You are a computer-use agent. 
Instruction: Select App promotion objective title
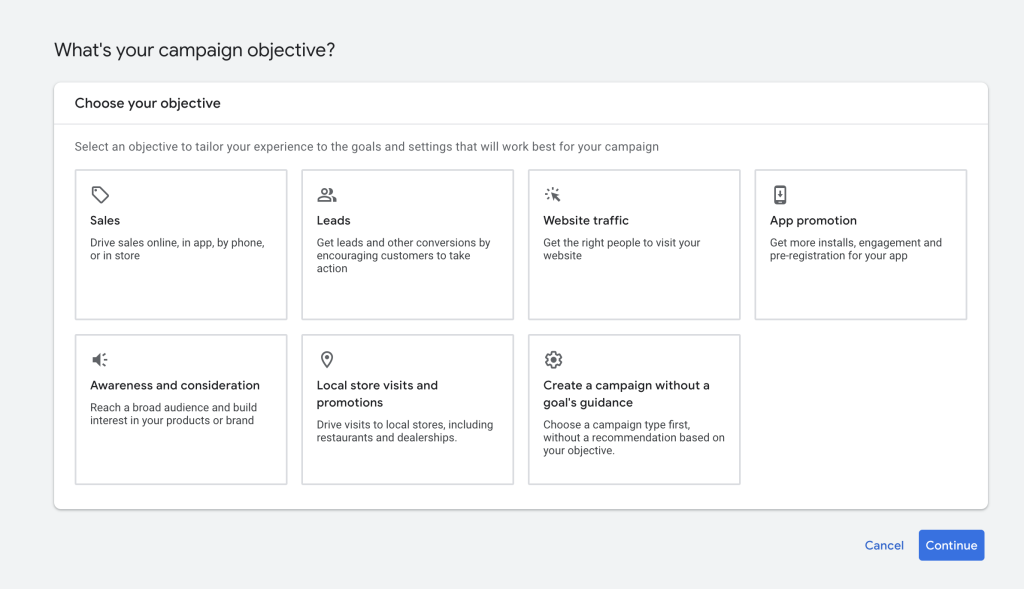[813, 221]
